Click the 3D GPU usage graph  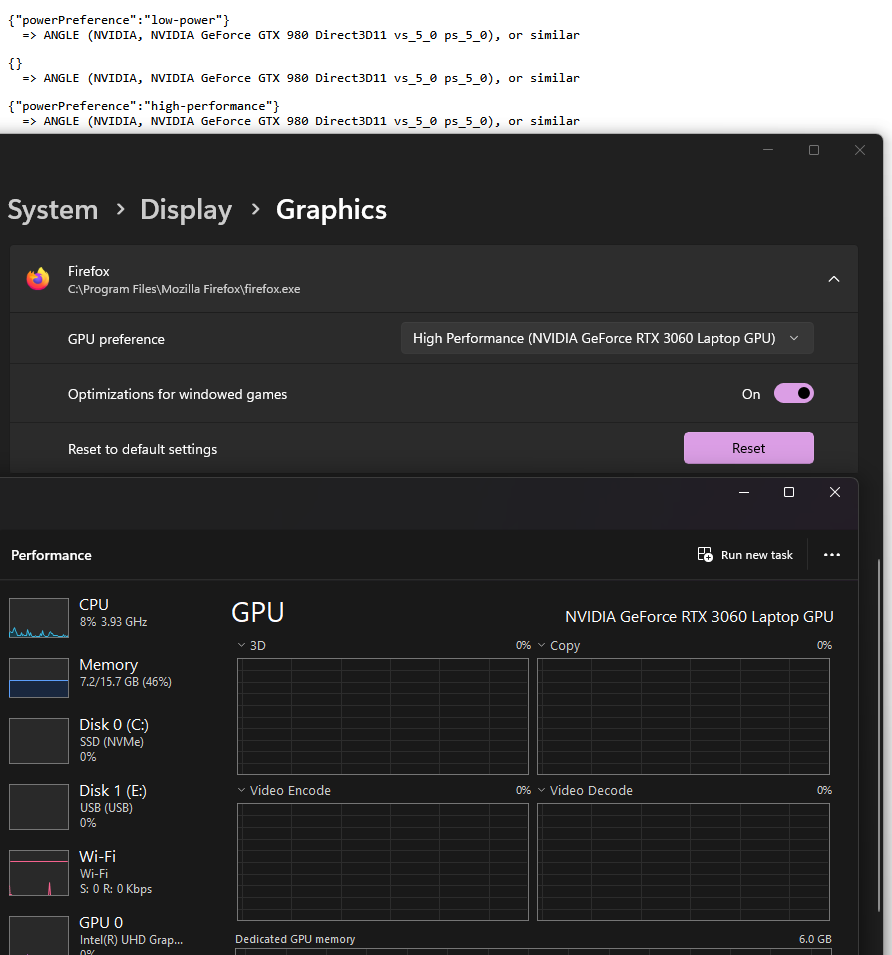tap(383, 716)
